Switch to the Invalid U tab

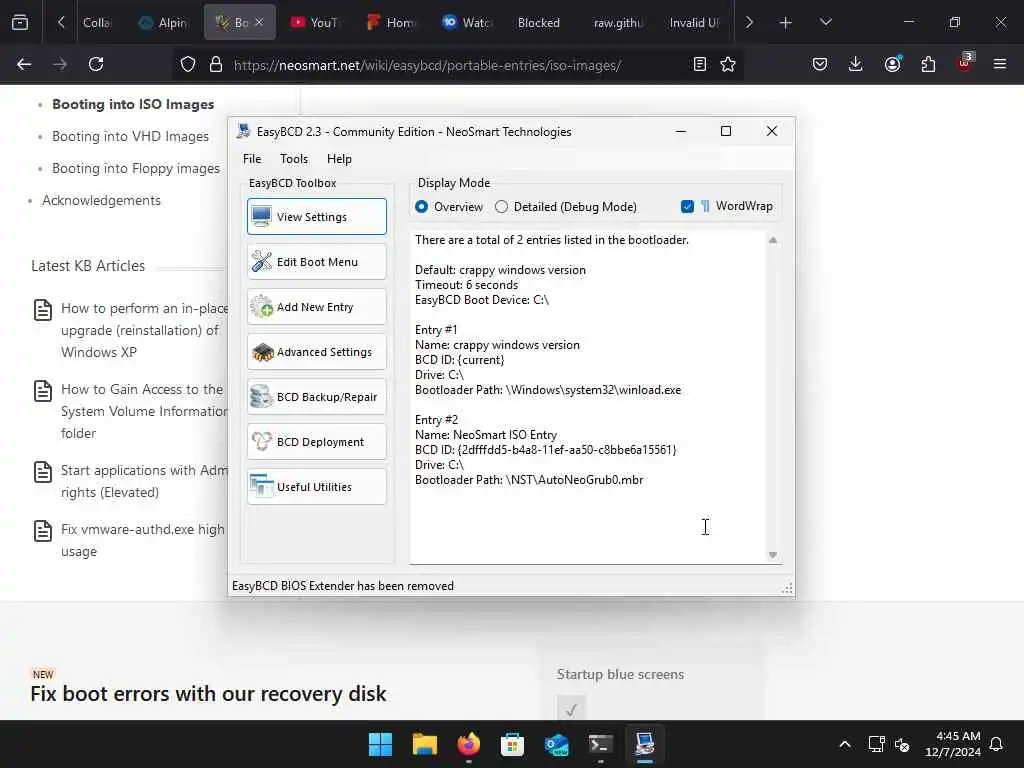[x=694, y=23]
